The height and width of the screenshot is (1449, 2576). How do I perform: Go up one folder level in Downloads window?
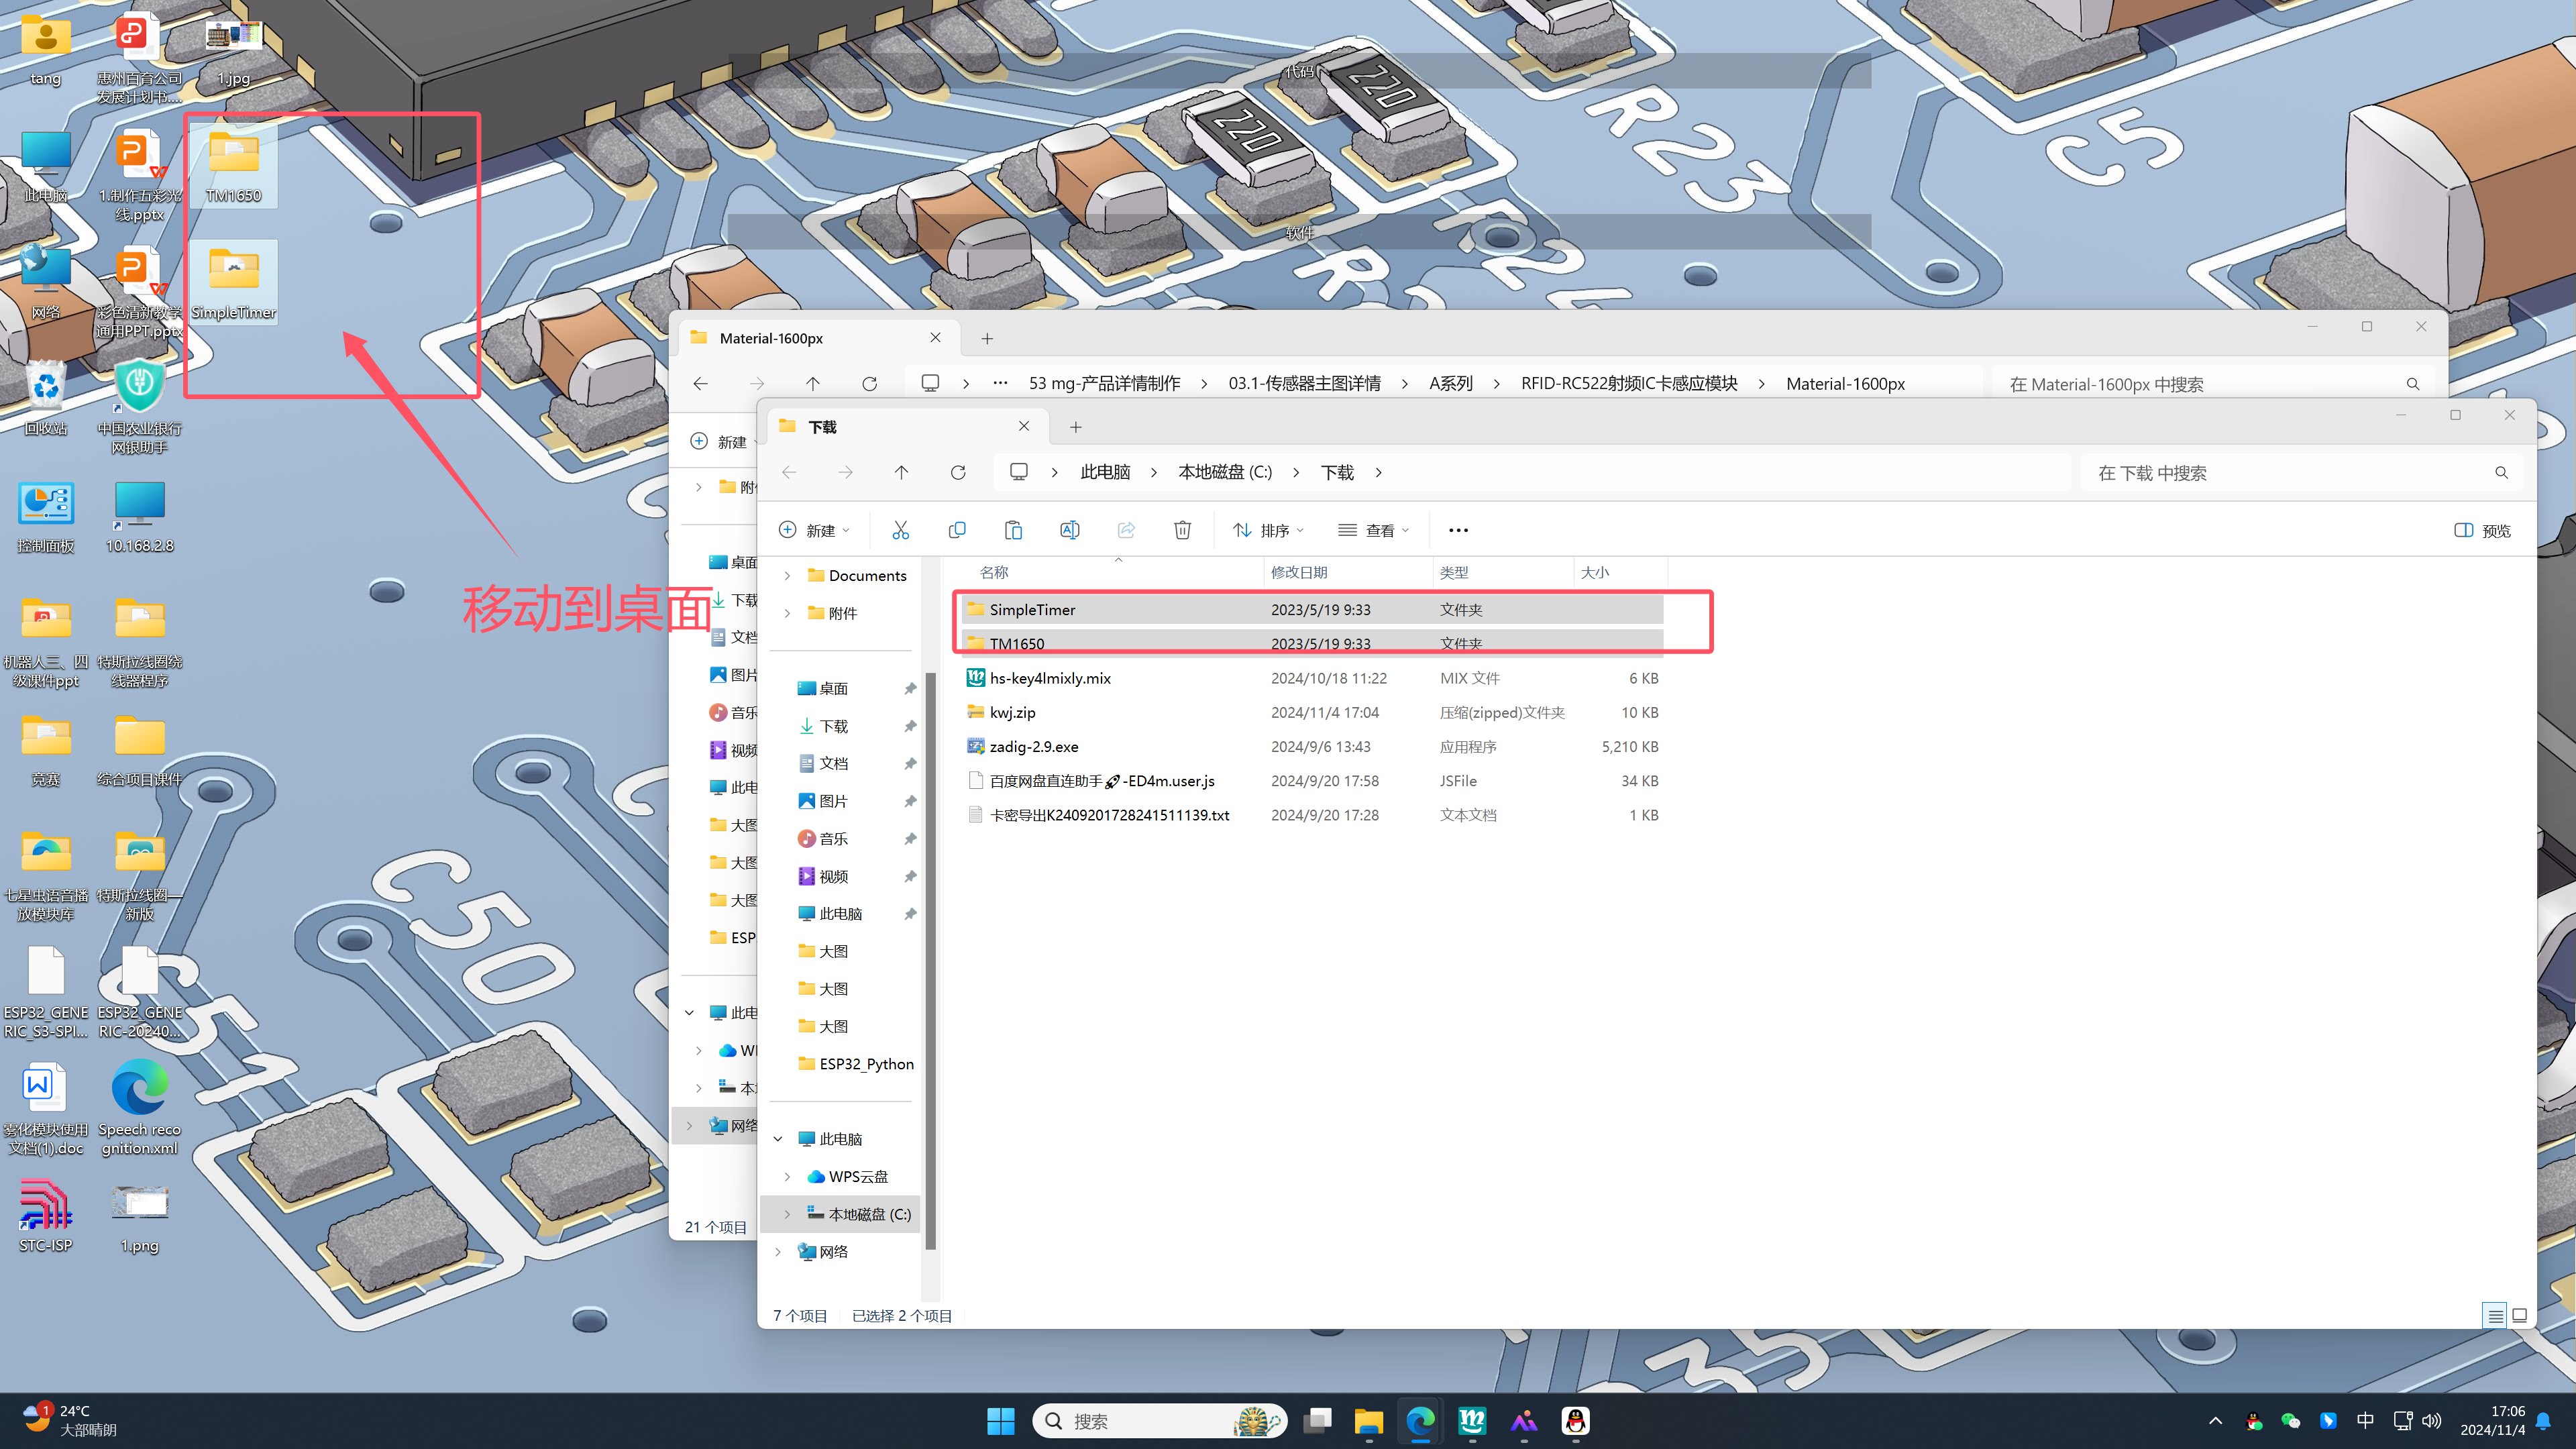click(901, 472)
